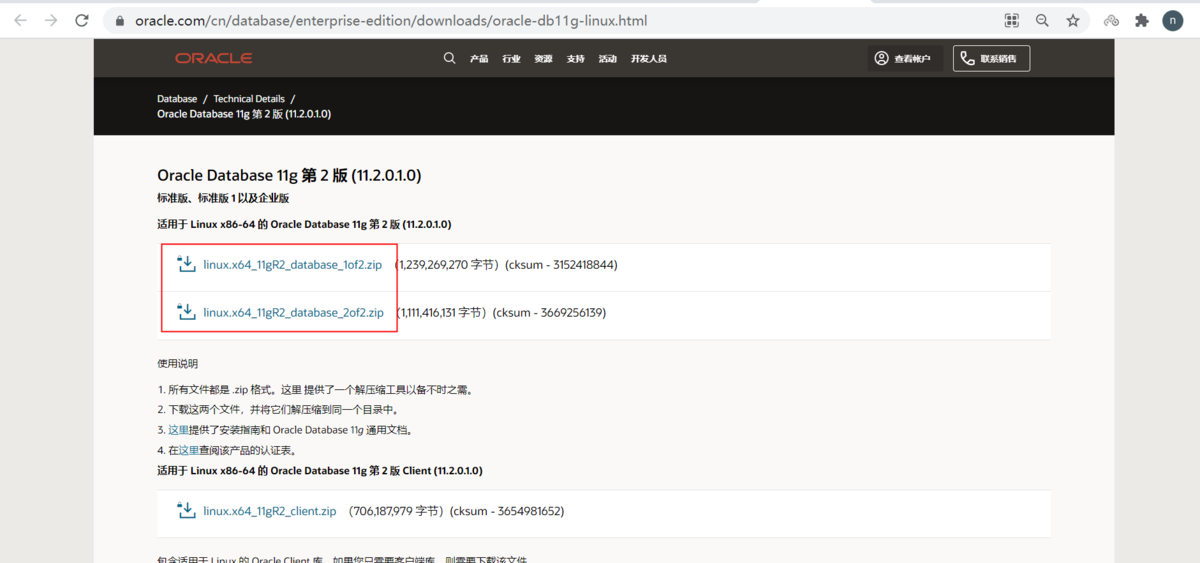The height and width of the screenshot is (563, 1200).
Task: Open the Extensions puzzle icon
Action: pyautogui.click(x=1142, y=20)
